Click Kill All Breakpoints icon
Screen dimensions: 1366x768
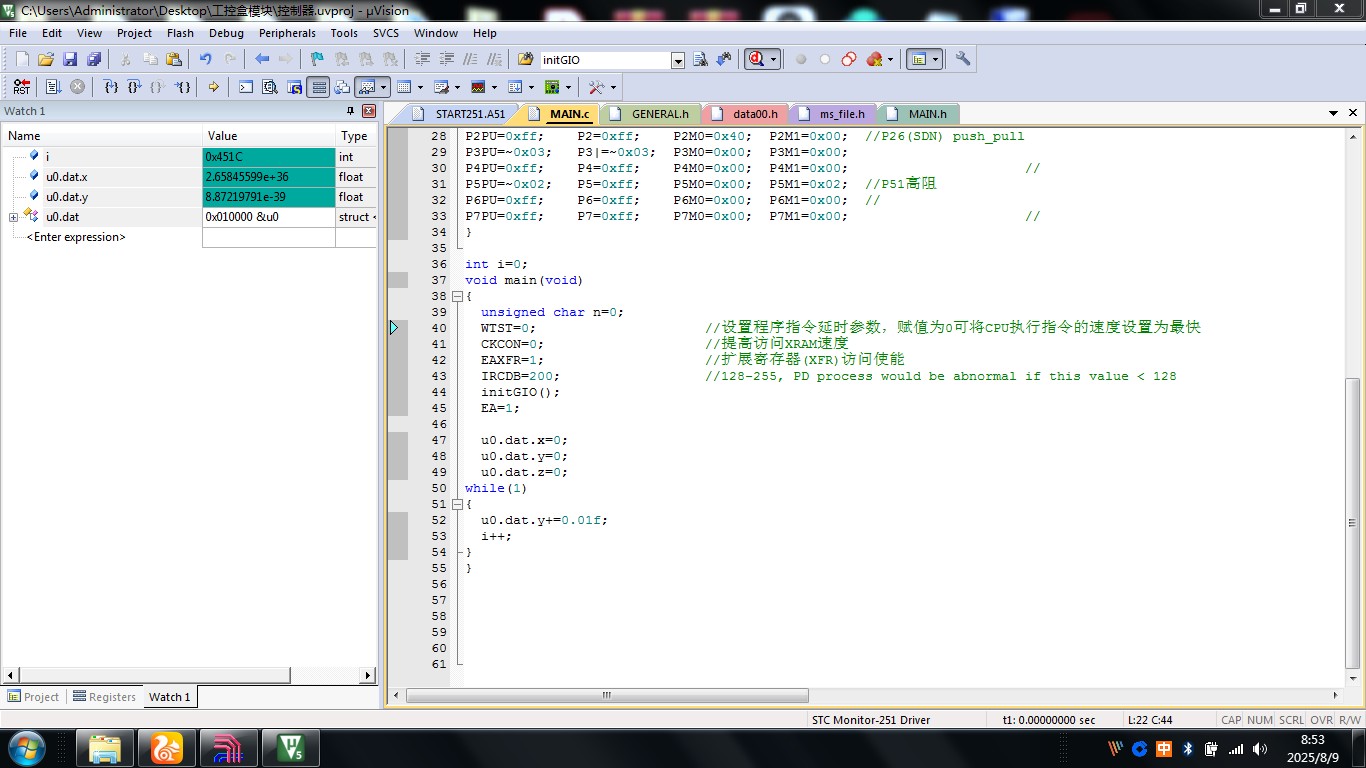[x=874, y=59]
